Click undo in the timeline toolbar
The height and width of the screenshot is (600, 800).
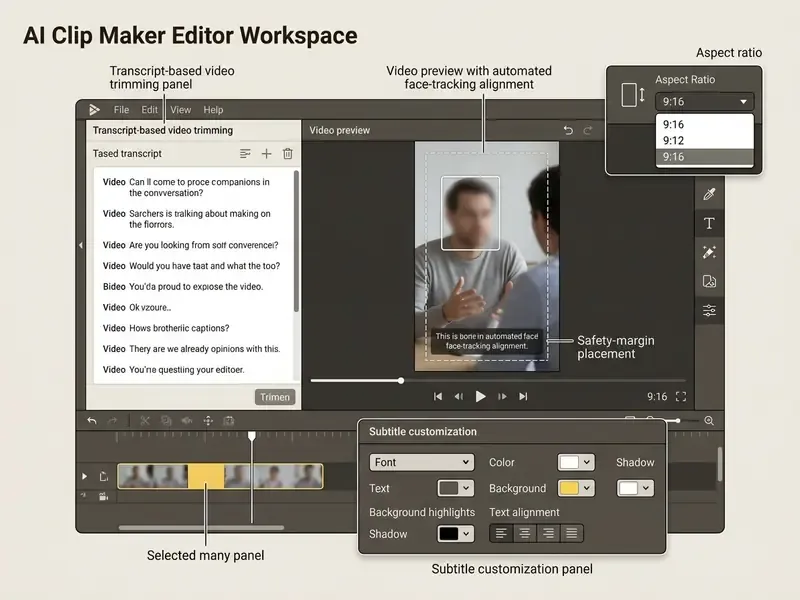[92, 420]
